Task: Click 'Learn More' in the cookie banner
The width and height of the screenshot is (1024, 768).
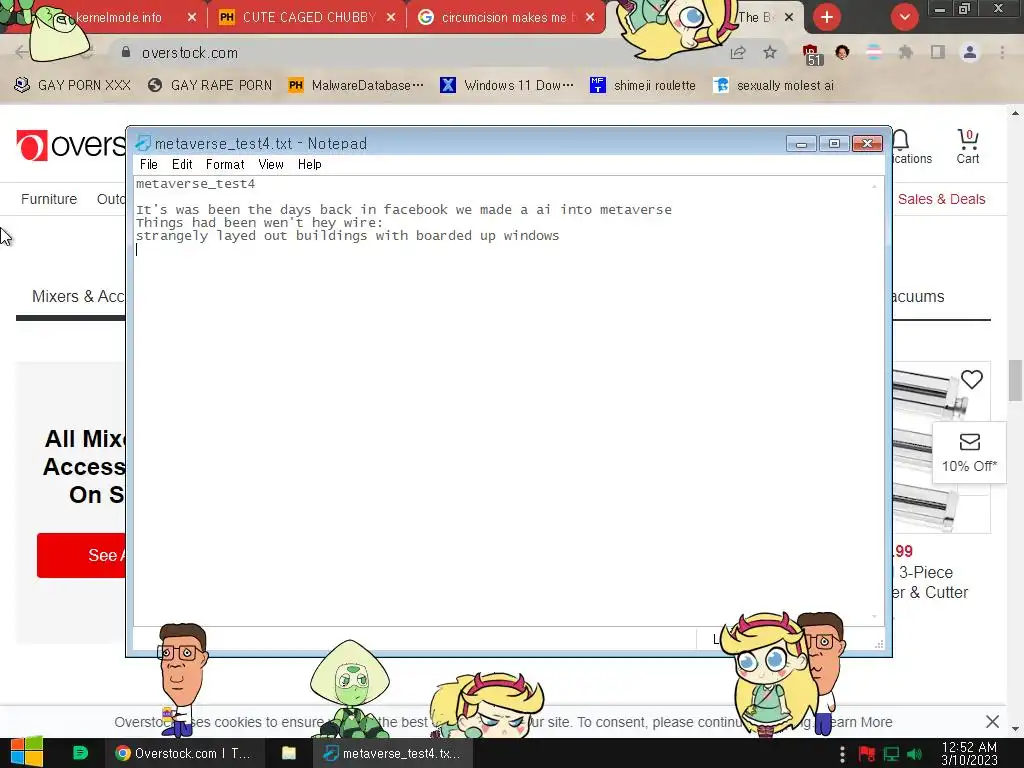Action: pos(860,722)
